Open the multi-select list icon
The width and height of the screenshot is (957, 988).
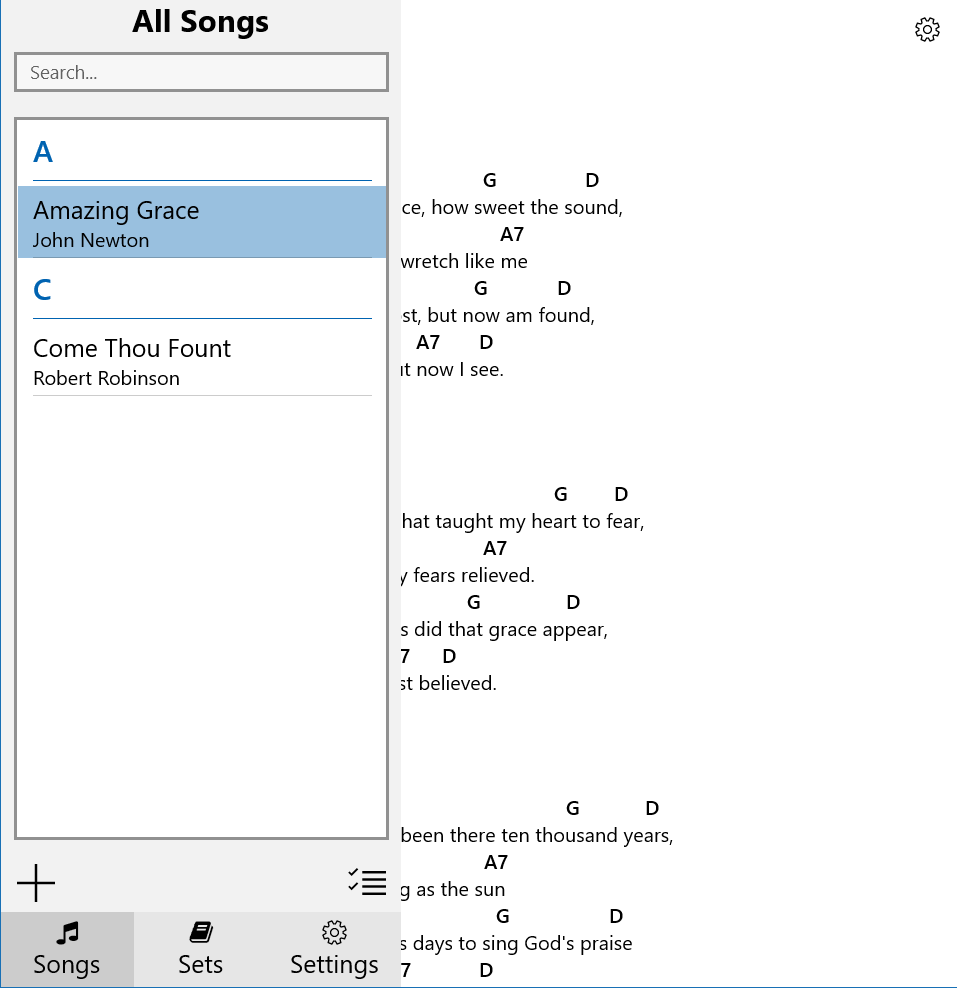click(x=366, y=883)
